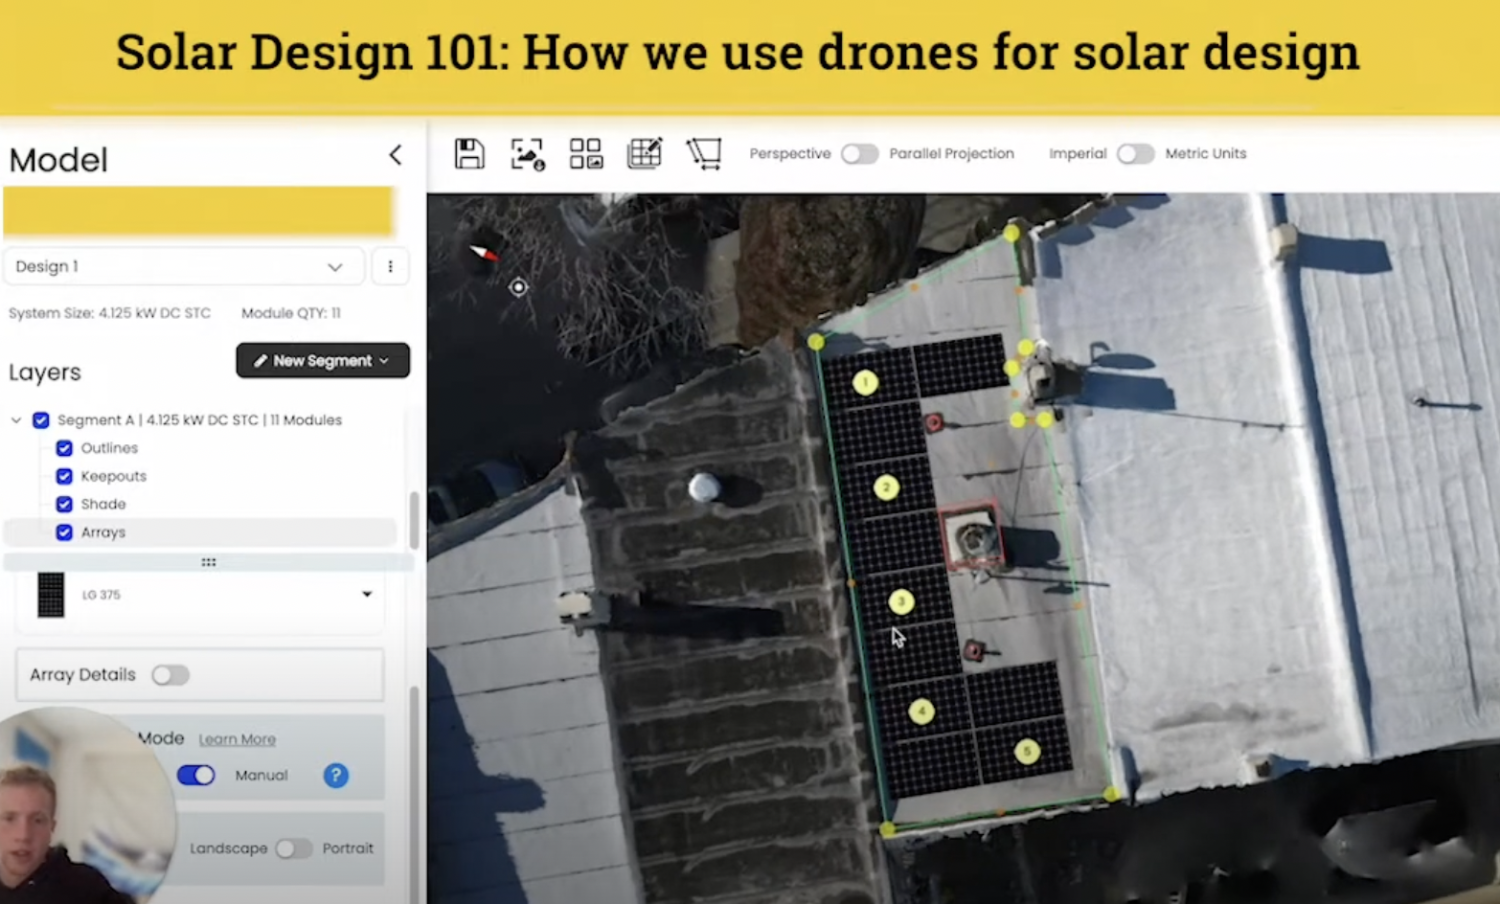Viewport: 1500px width, 904px height.
Task: Open the gallery grid view icon
Action: [586, 154]
